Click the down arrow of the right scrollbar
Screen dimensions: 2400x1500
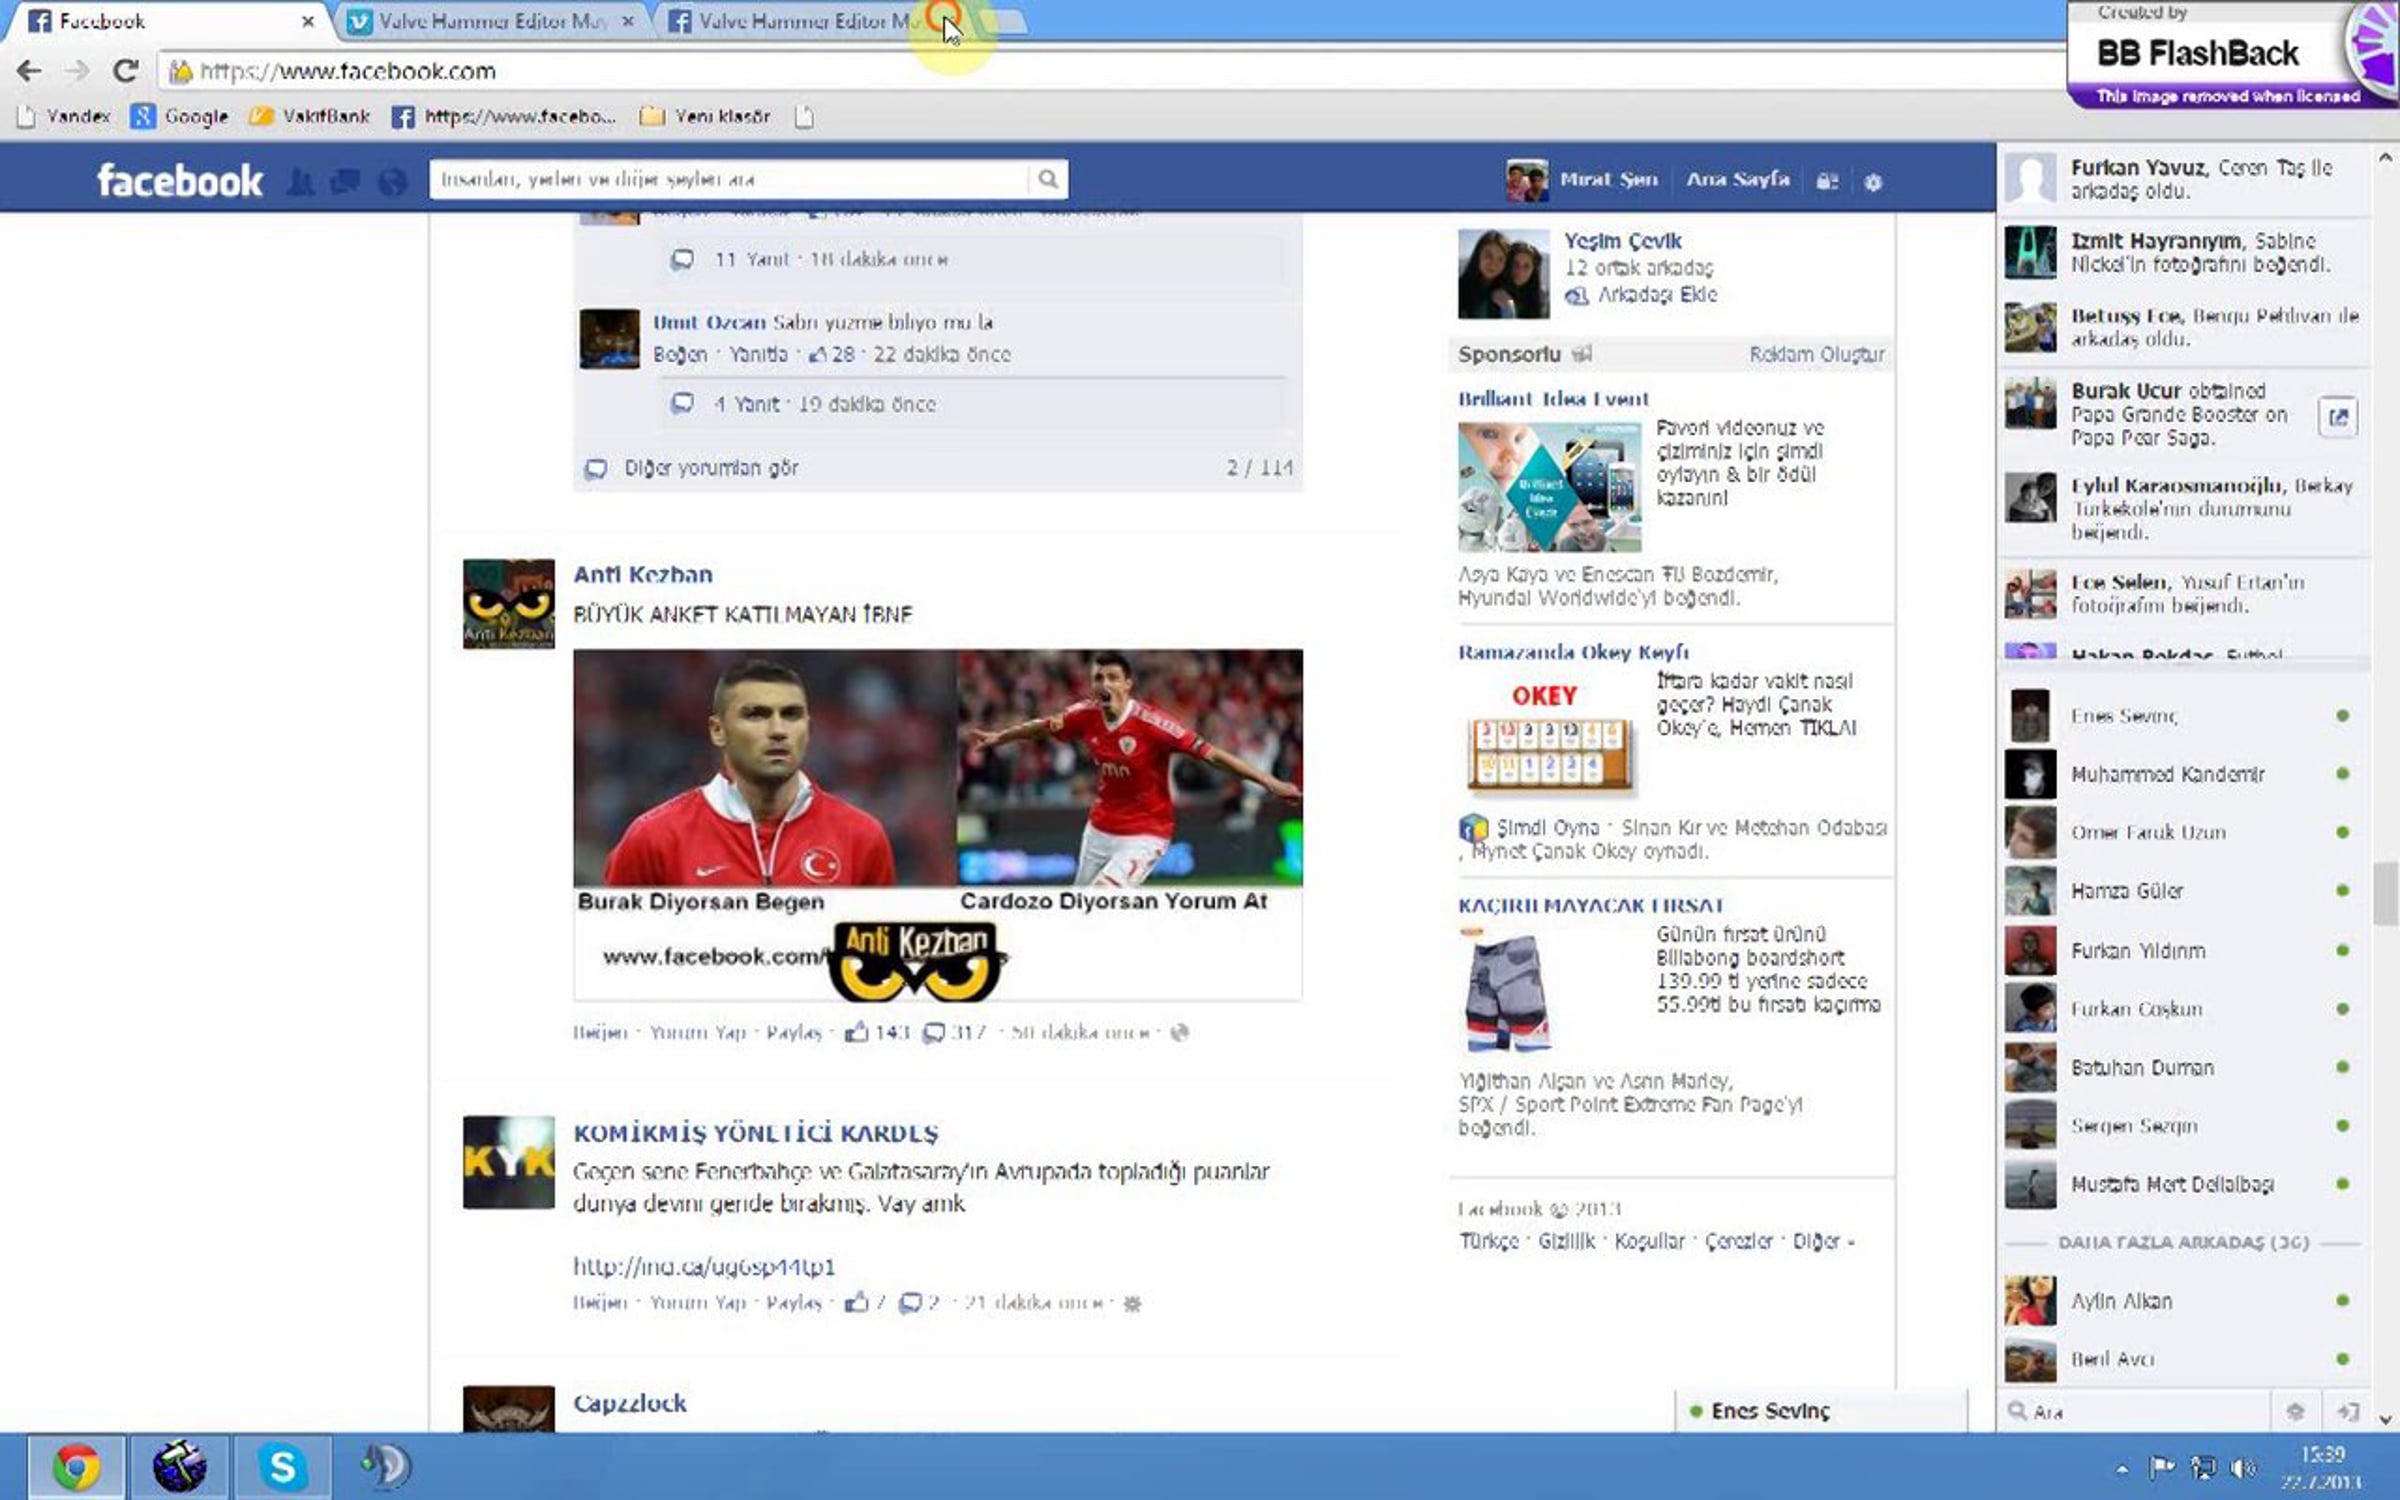pos(2386,1419)
